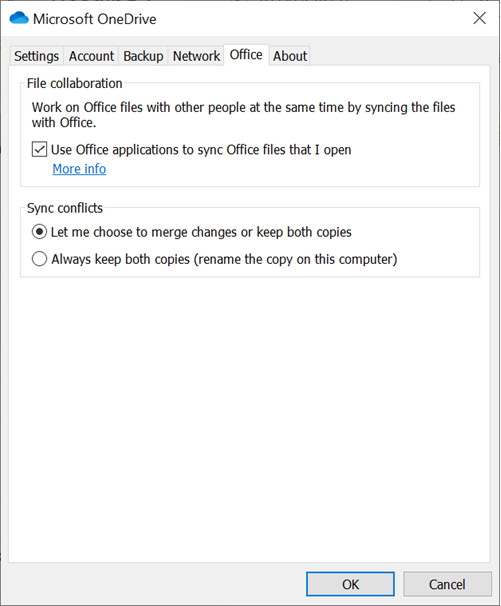Uncheck the Use Office applications to sync checkbox
This screenshot has height=606, width=501.
(x=39, y=150)
